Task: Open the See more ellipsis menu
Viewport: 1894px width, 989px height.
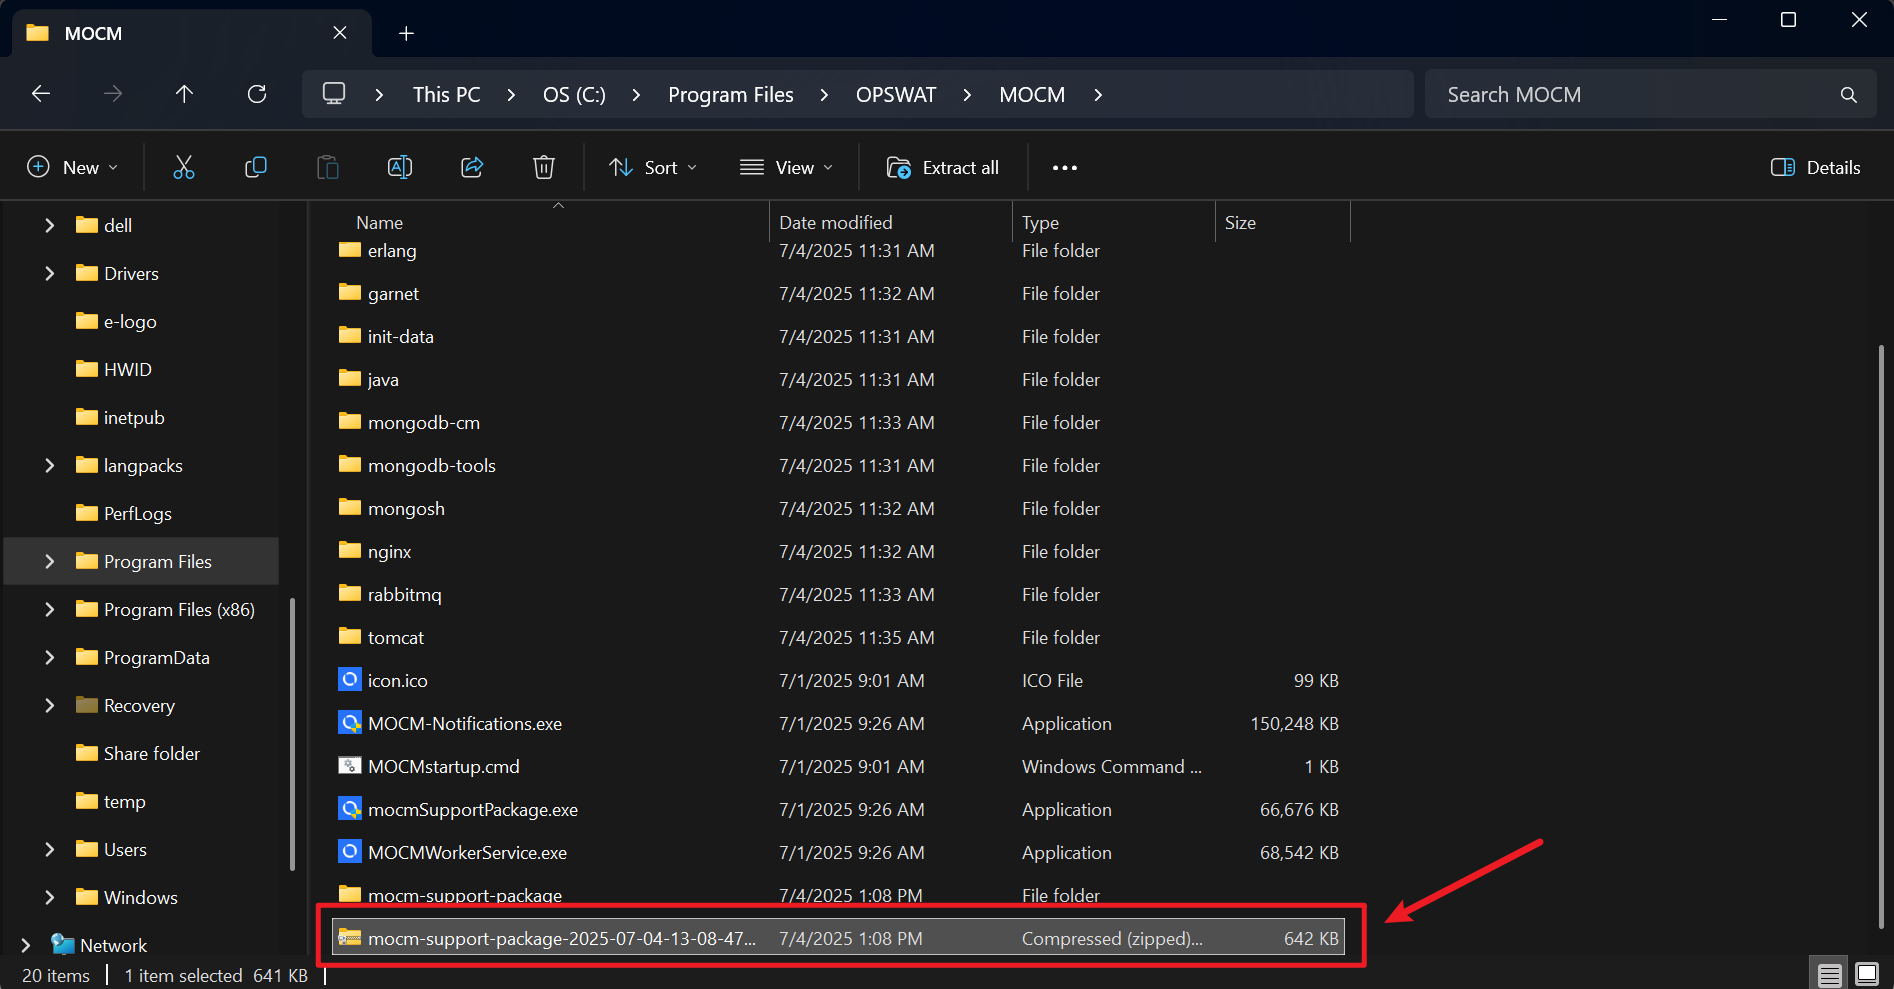Action: (x=1065, y=167)
